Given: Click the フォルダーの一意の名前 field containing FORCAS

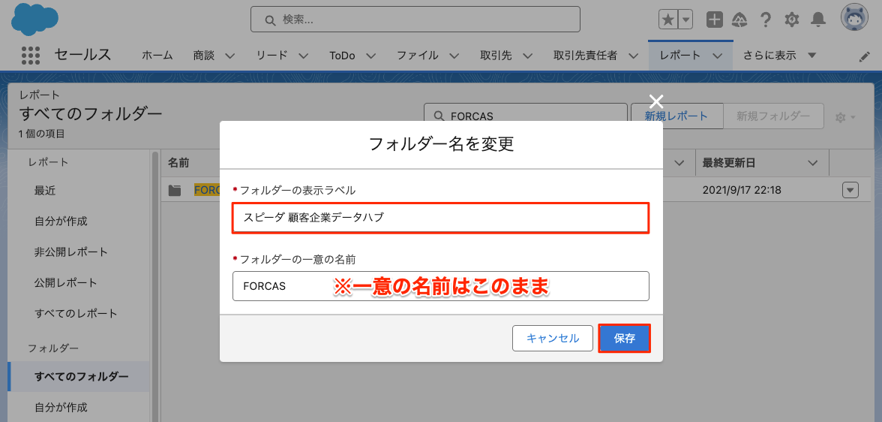Looking at the screenshot, I should 440,286.
